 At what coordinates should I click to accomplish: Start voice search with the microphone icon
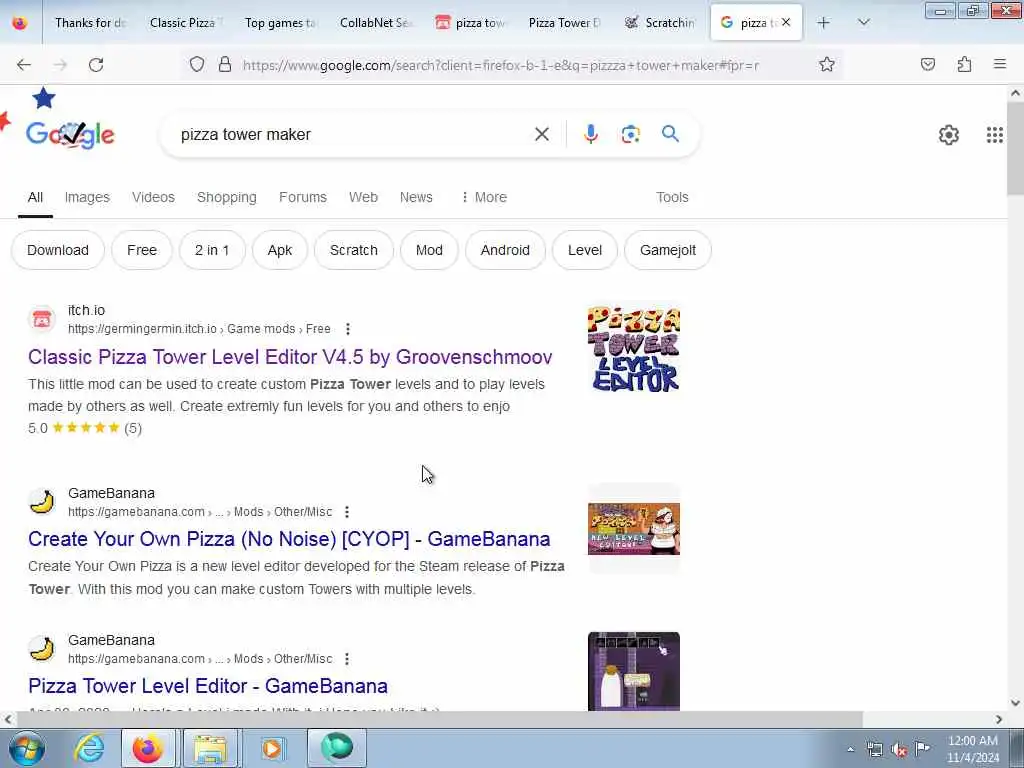click(590, 135)
